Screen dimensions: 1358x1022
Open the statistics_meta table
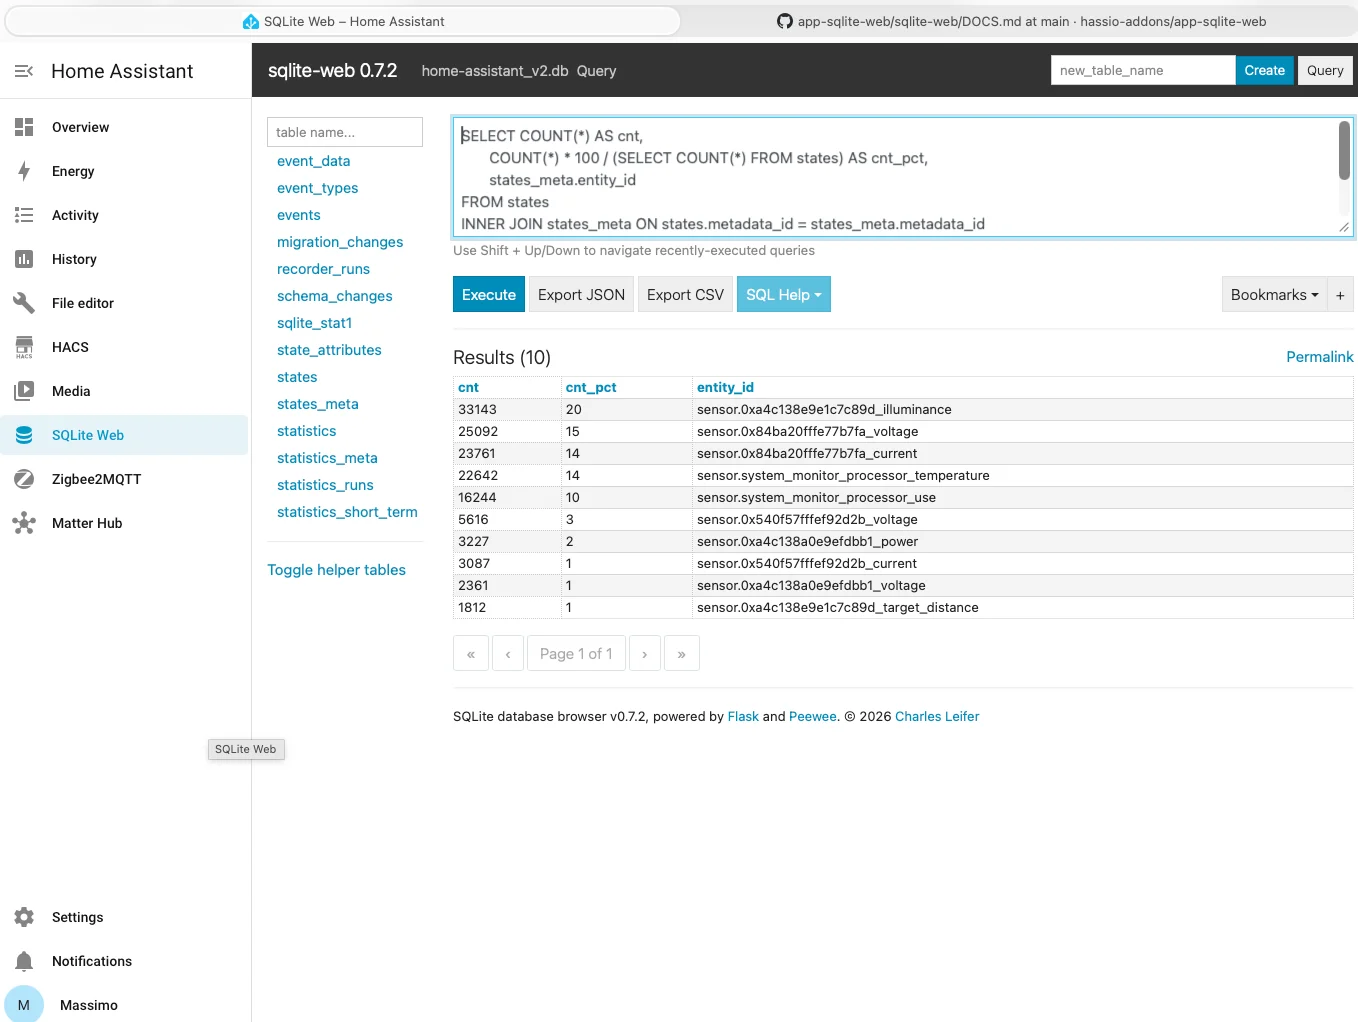coord(328,458)
